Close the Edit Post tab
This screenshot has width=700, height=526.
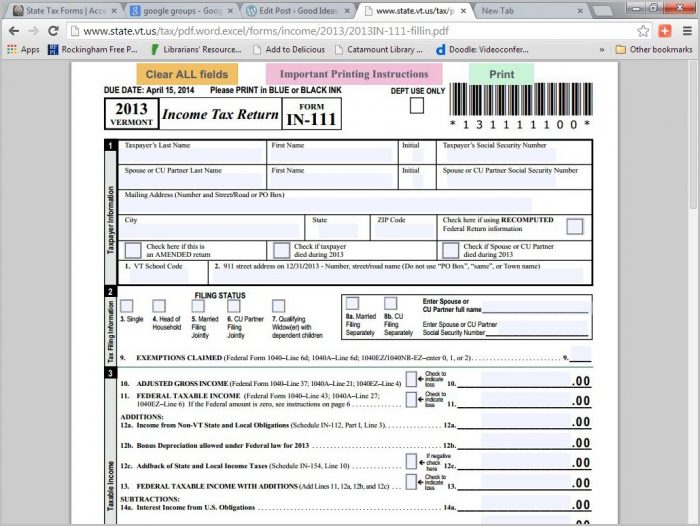tap(347, 11)
